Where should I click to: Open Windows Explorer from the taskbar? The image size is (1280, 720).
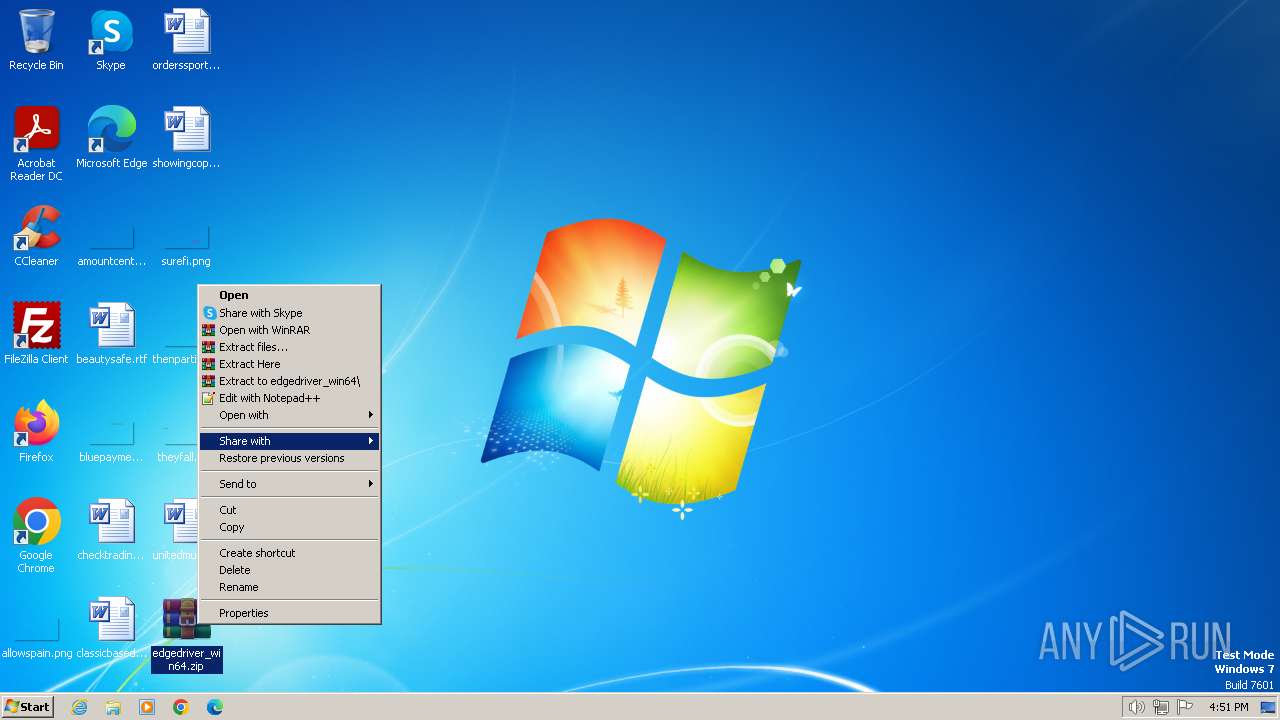pos(113,707)
